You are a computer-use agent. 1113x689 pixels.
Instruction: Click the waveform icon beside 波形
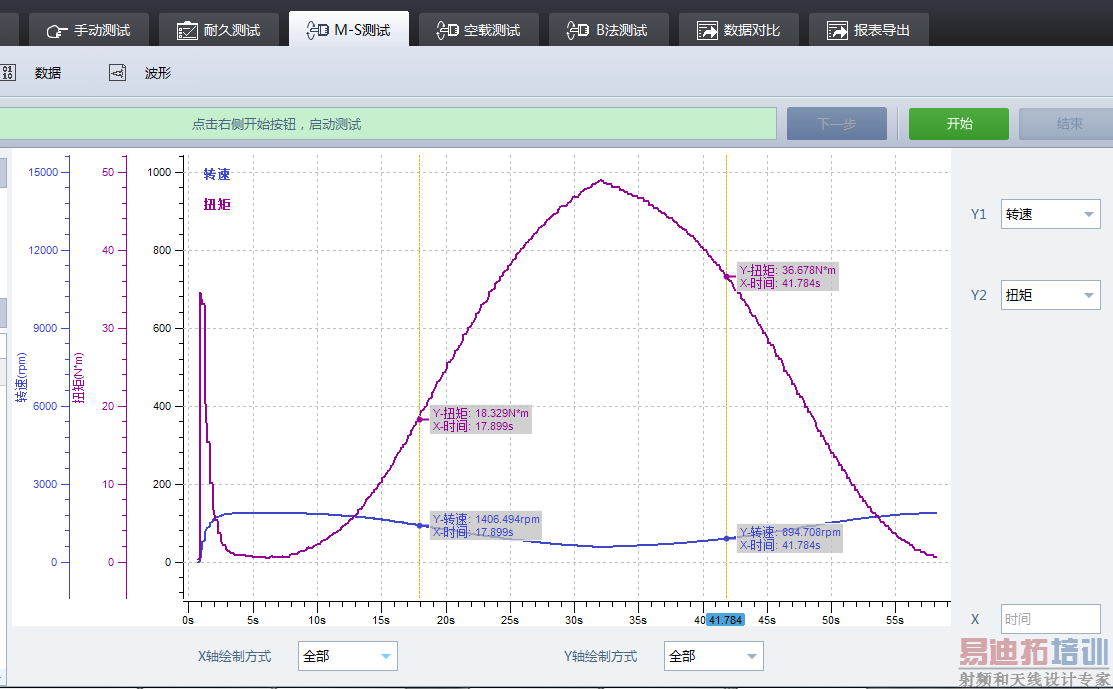tap(117, 72)
